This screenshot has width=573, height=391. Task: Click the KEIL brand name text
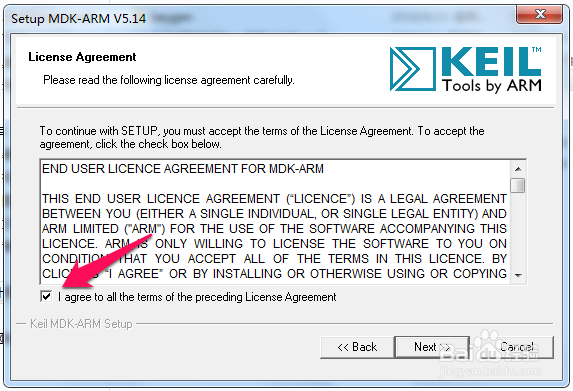pyautogui.click(x=491, y=61)
